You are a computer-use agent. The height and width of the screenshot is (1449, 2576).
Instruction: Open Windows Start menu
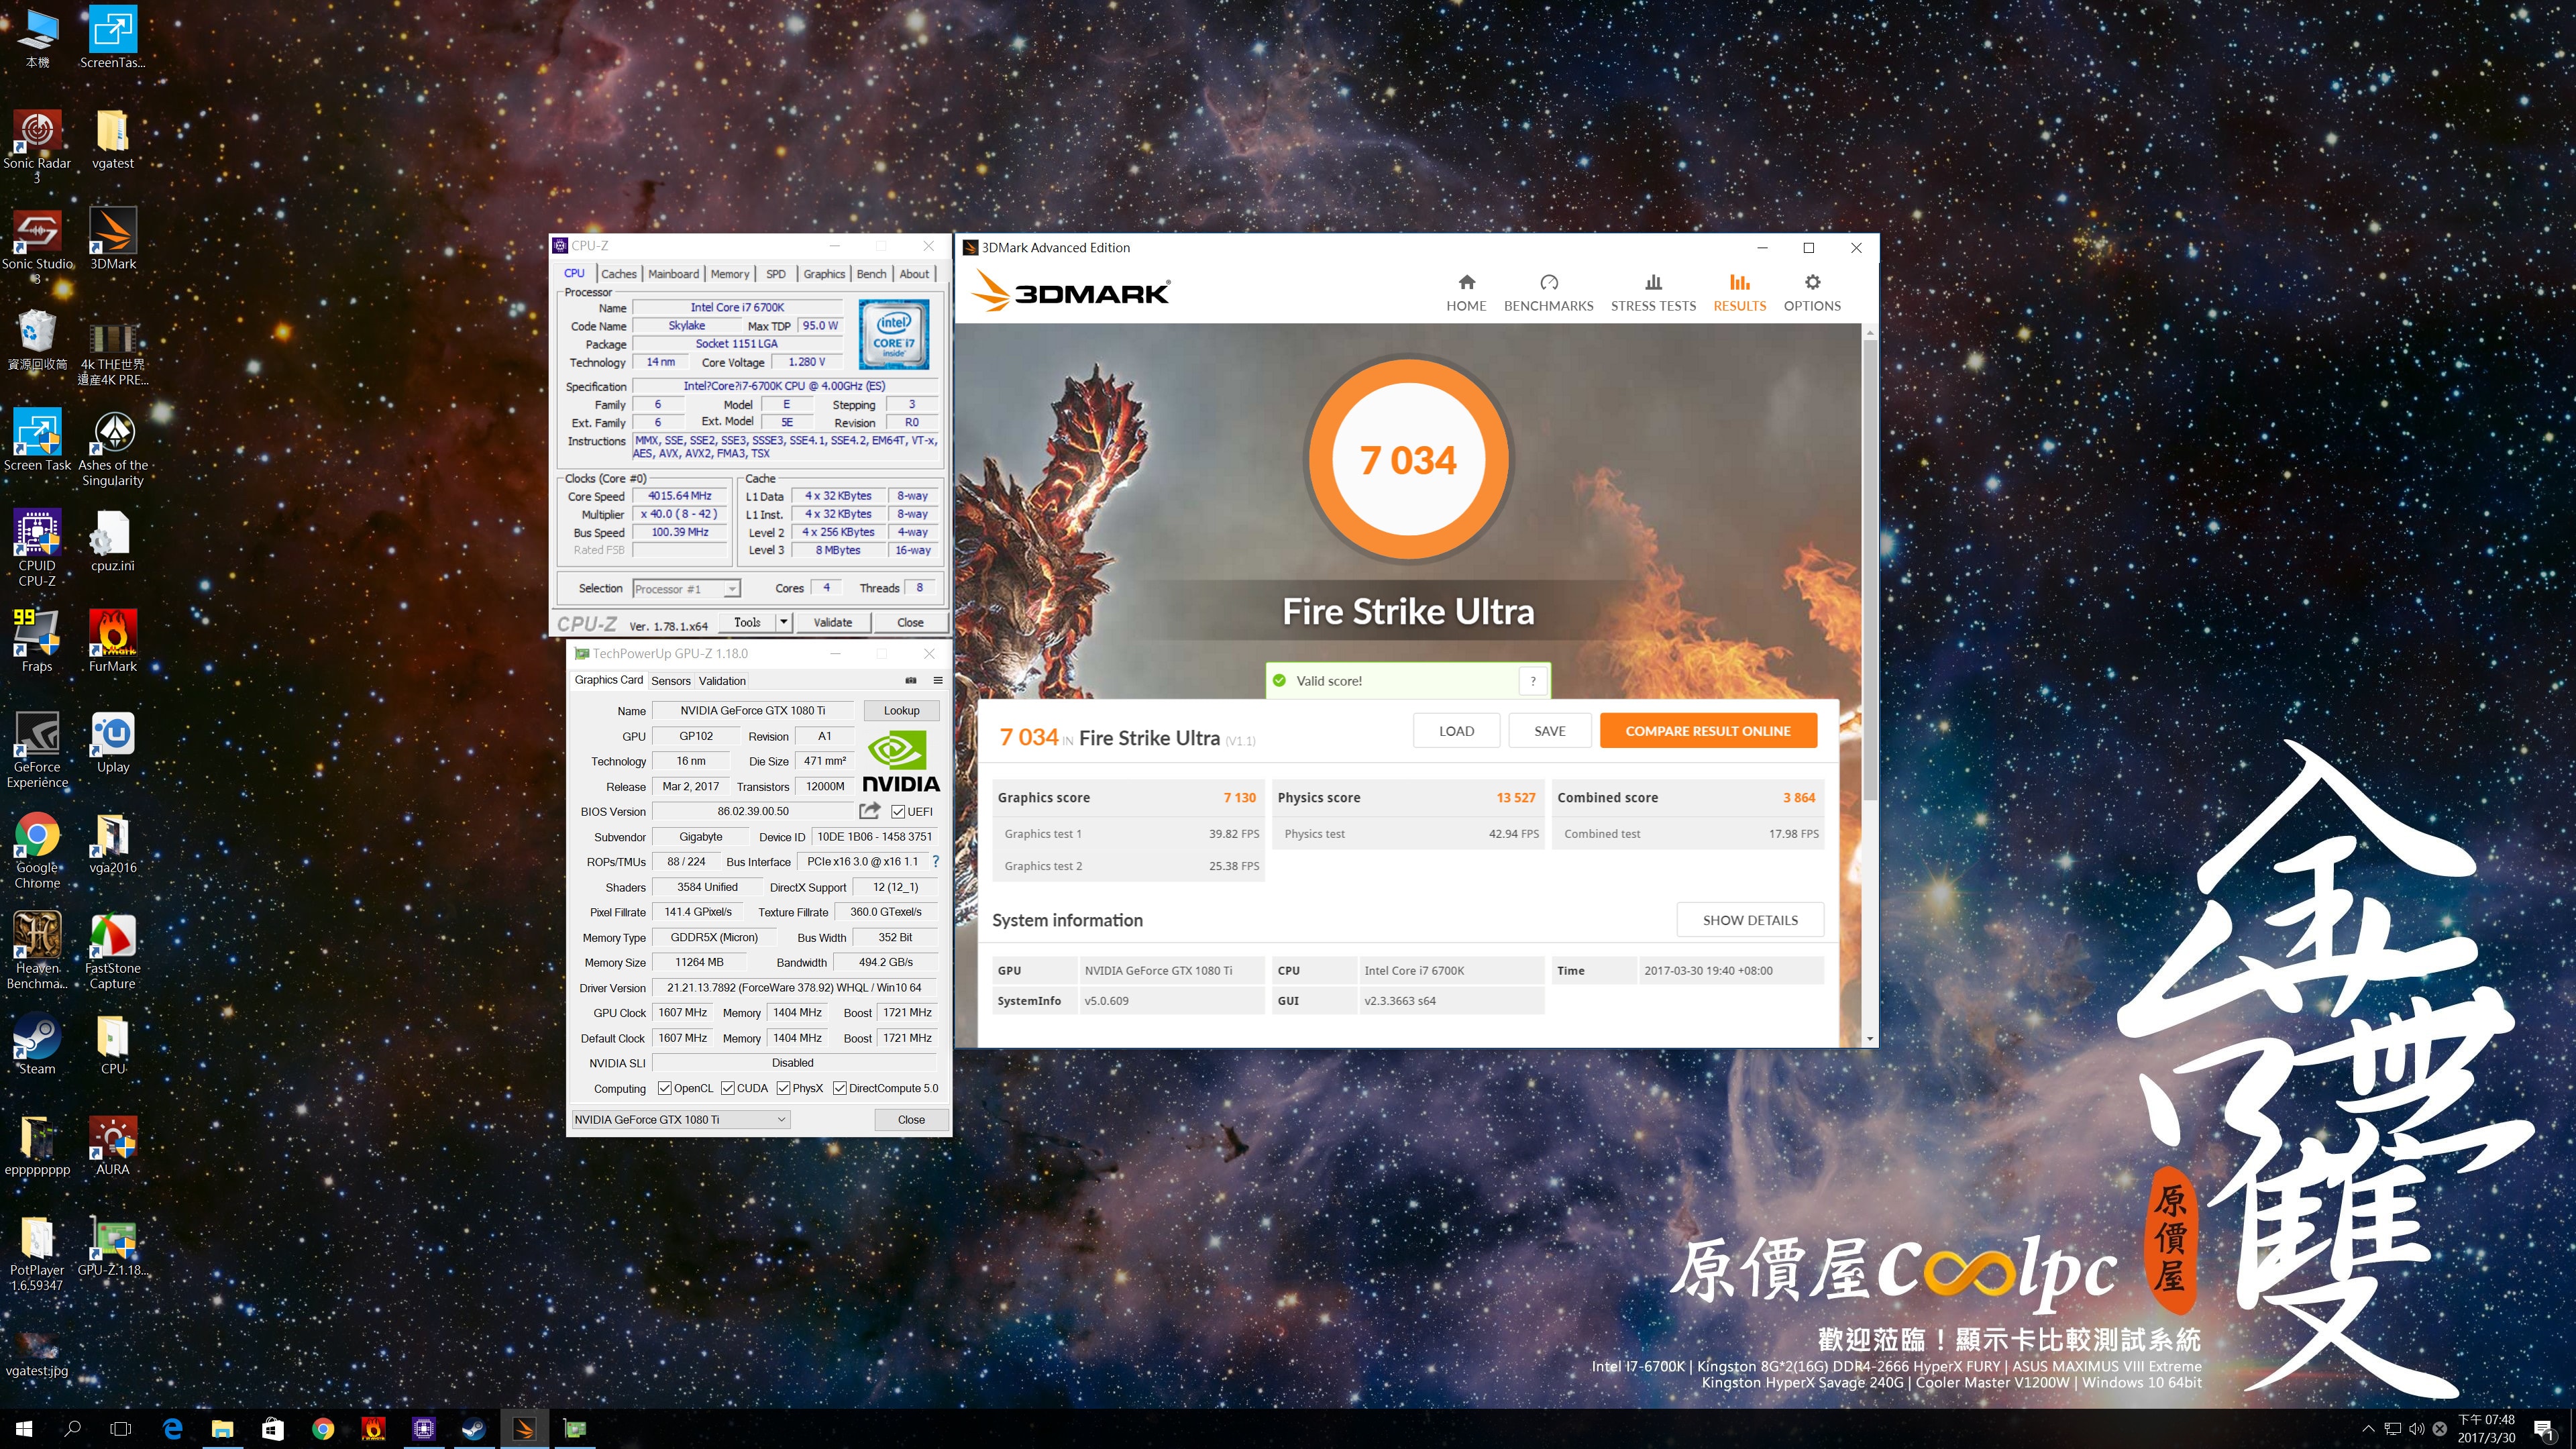(24, 1429)
